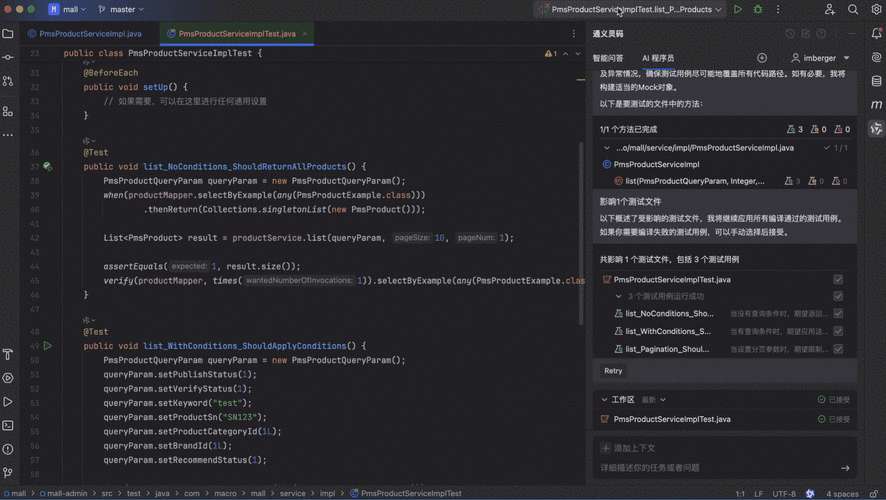Open the Terminal tool window
The image size is (886, 500).
click(8, 425)
